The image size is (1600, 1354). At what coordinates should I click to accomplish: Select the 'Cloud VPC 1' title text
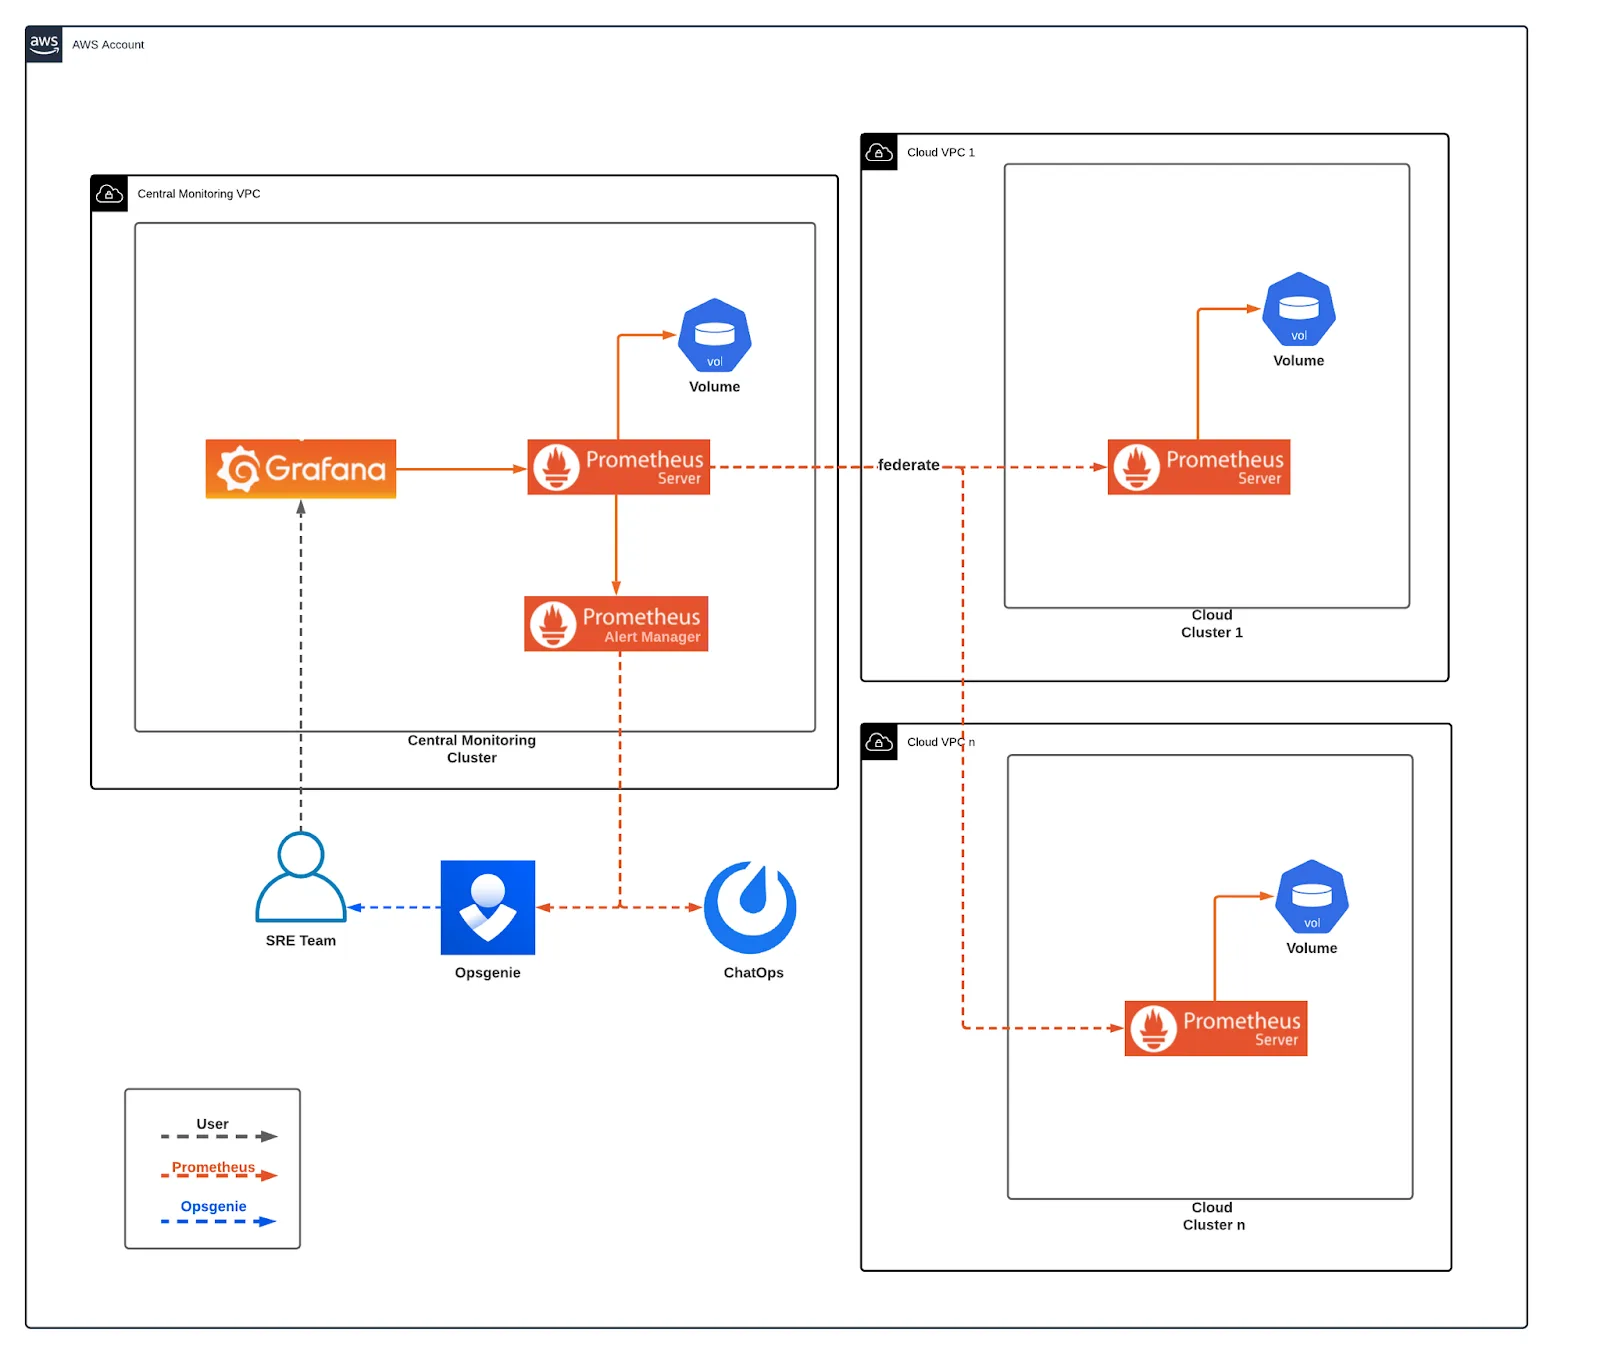coord(941,153)
